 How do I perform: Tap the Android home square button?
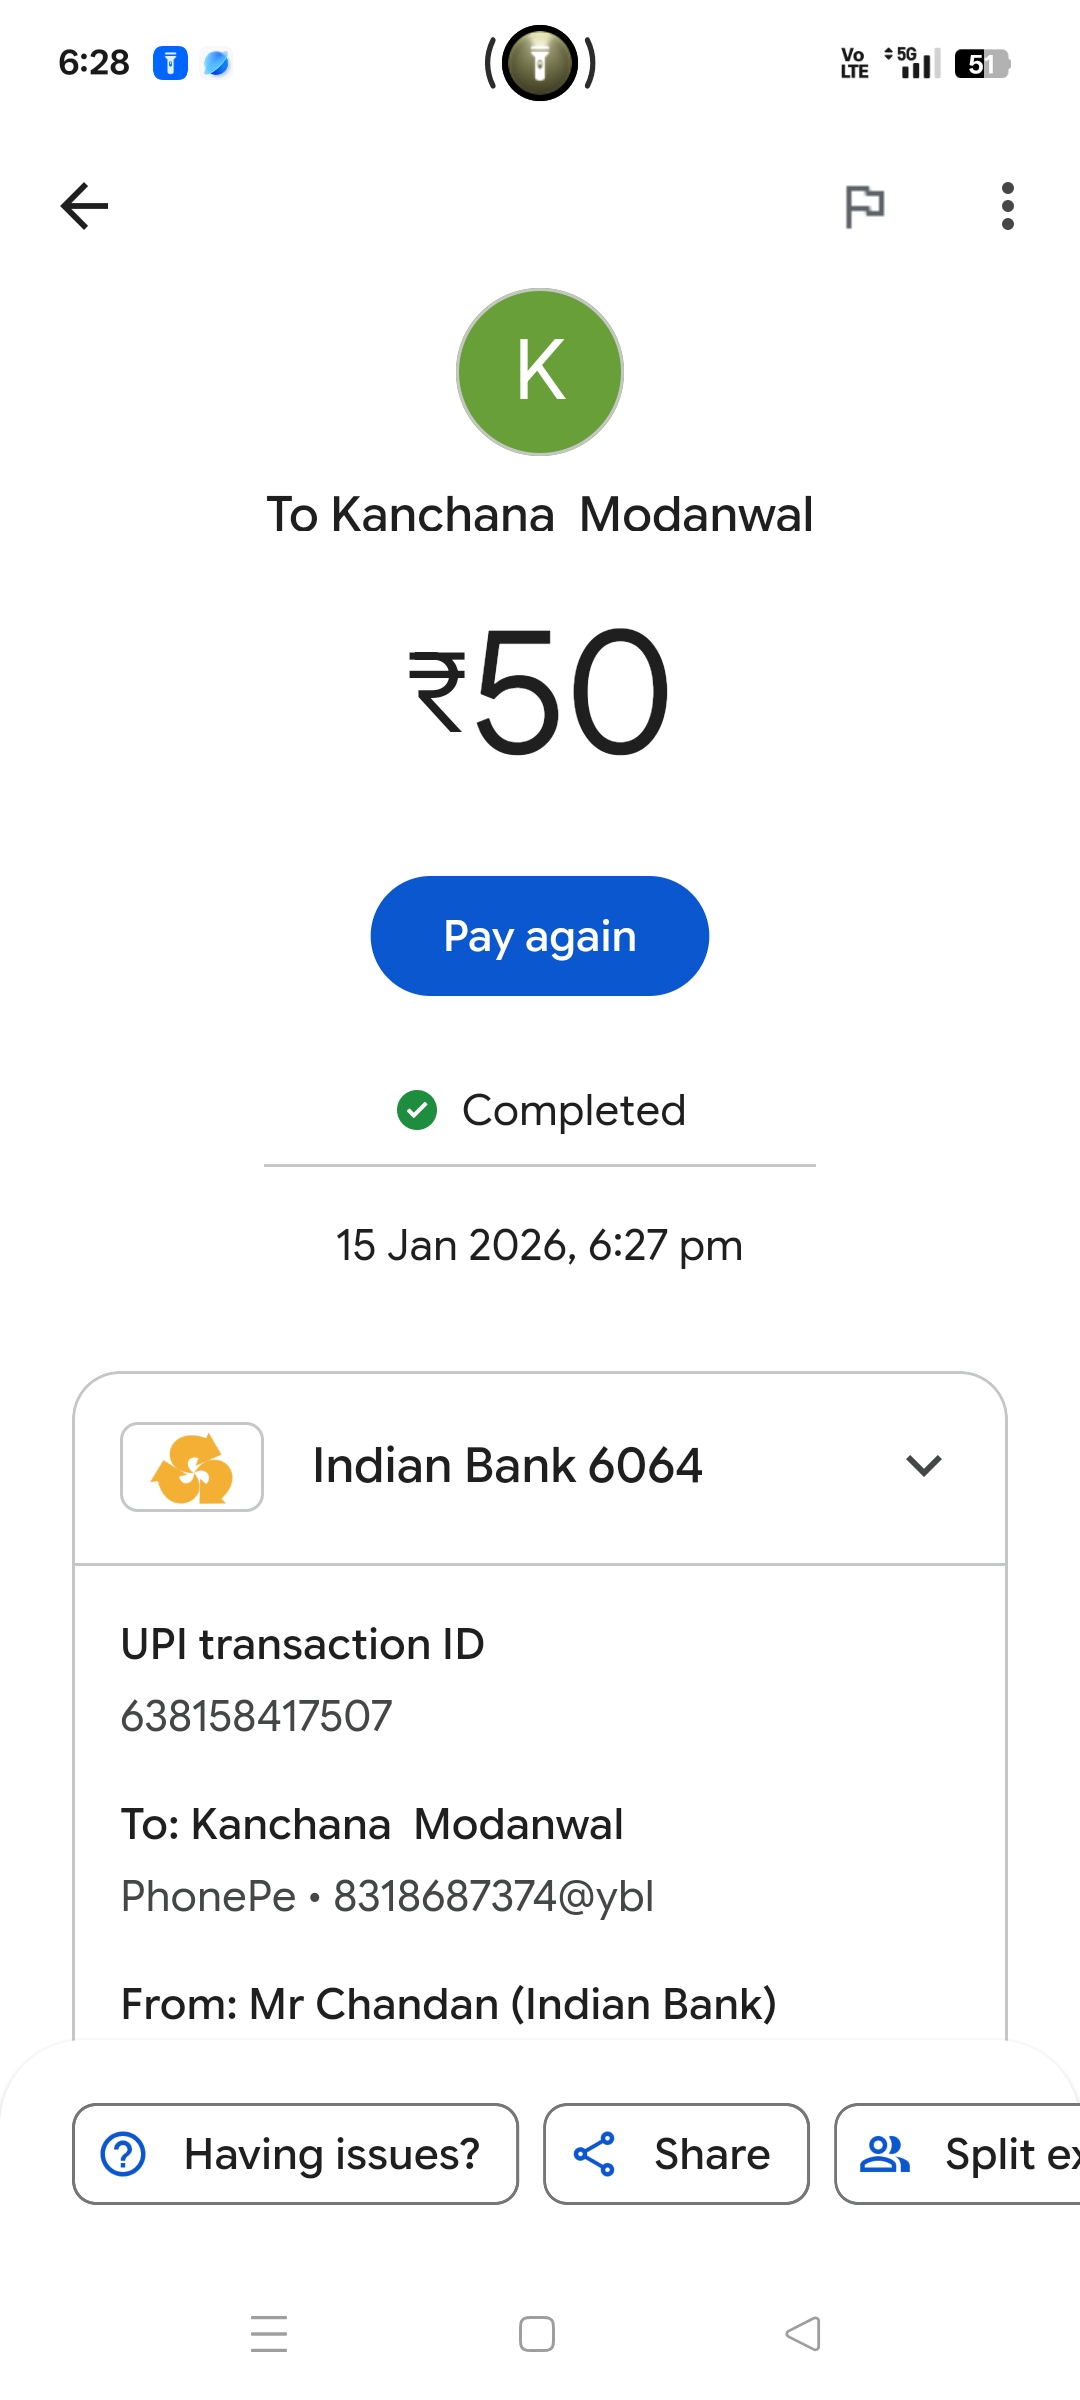537,2334
